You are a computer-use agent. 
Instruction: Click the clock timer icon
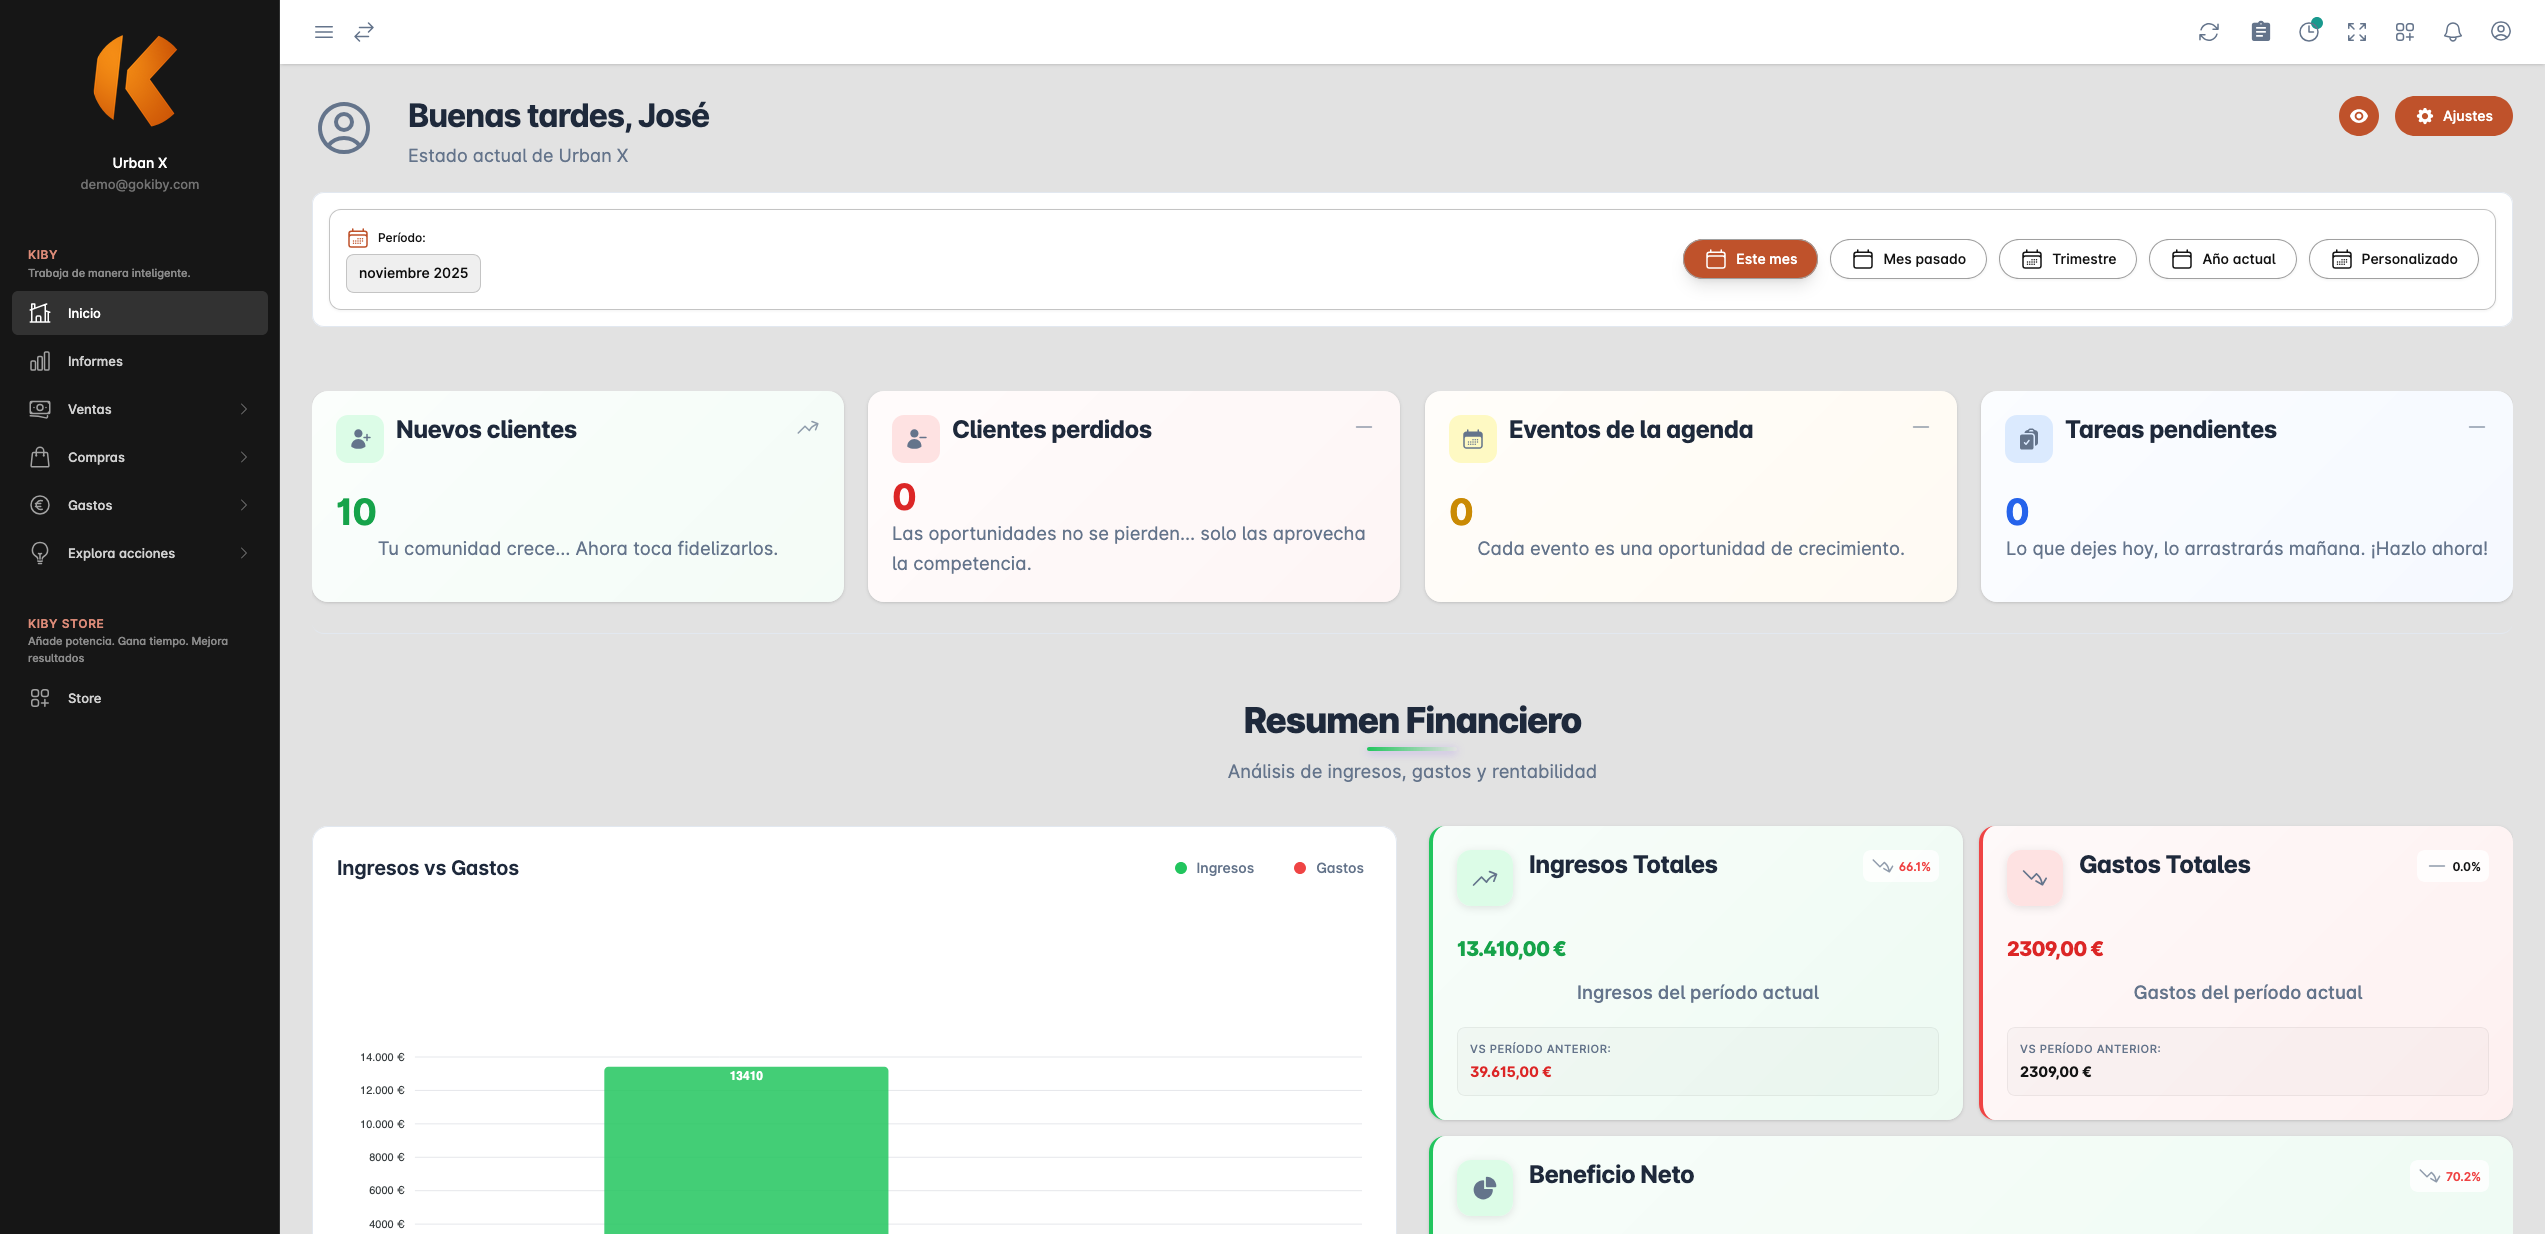pos(2308,32)
